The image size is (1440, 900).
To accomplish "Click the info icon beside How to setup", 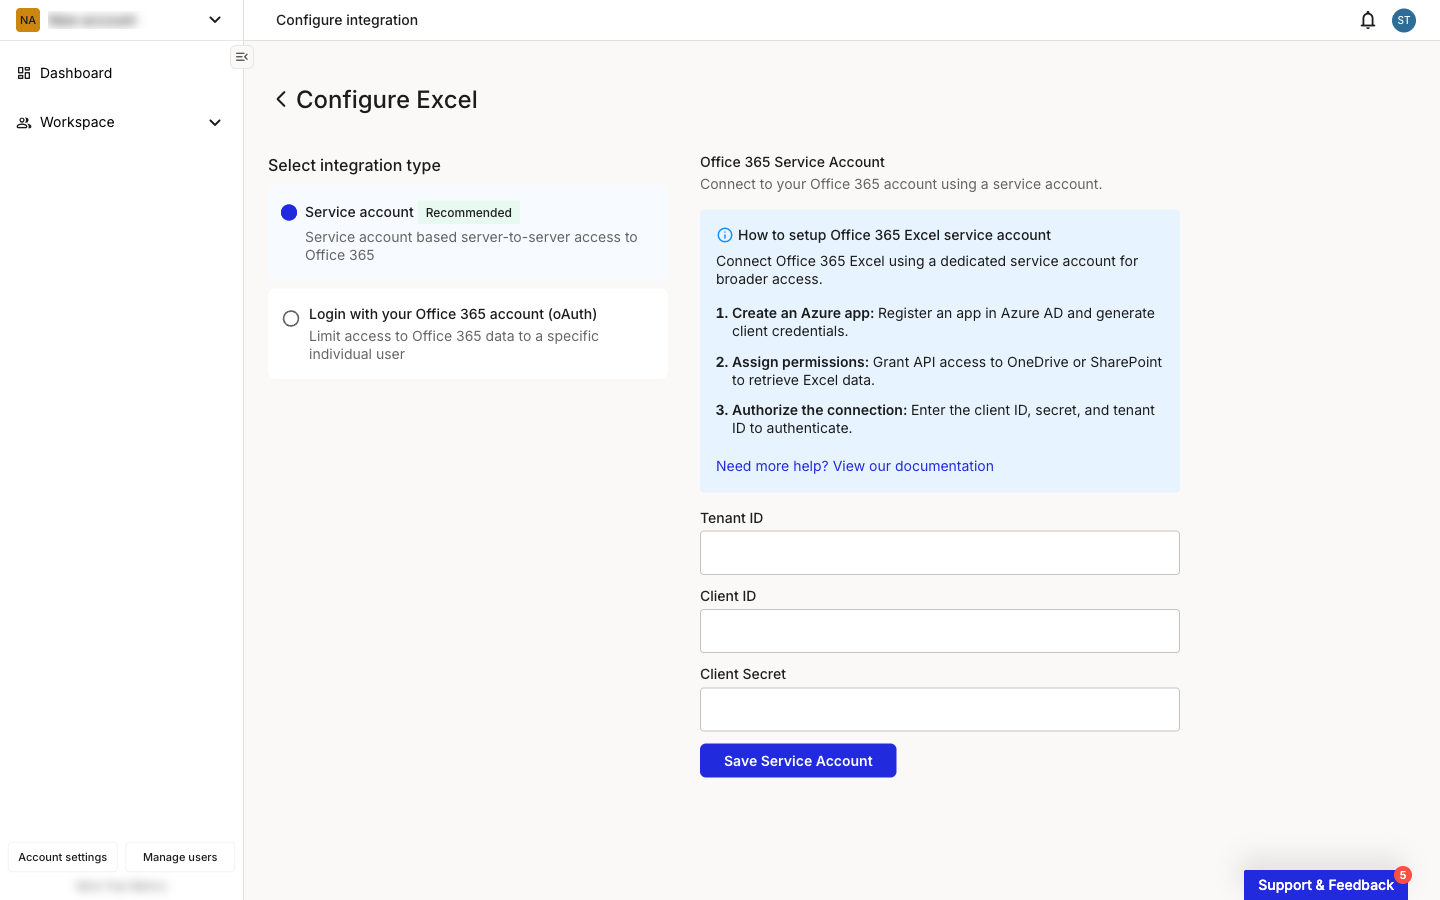I will [x=725, y=235].
